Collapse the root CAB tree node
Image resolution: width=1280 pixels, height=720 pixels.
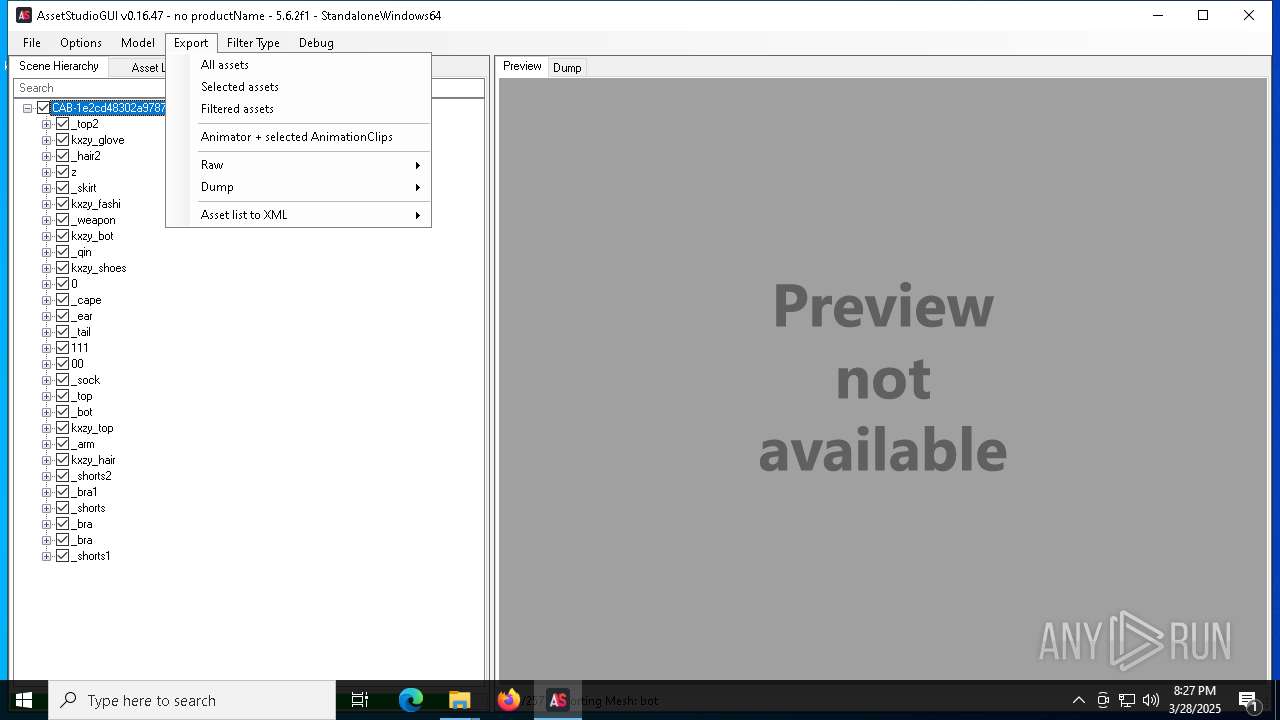[27, 108]
